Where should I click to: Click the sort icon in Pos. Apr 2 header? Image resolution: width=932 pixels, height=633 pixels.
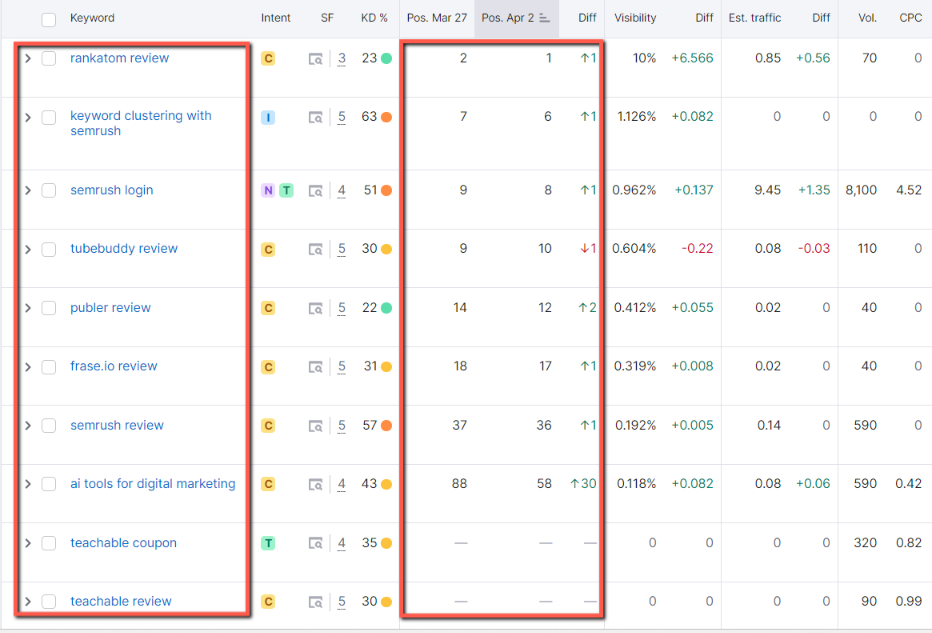coord(544,18)
